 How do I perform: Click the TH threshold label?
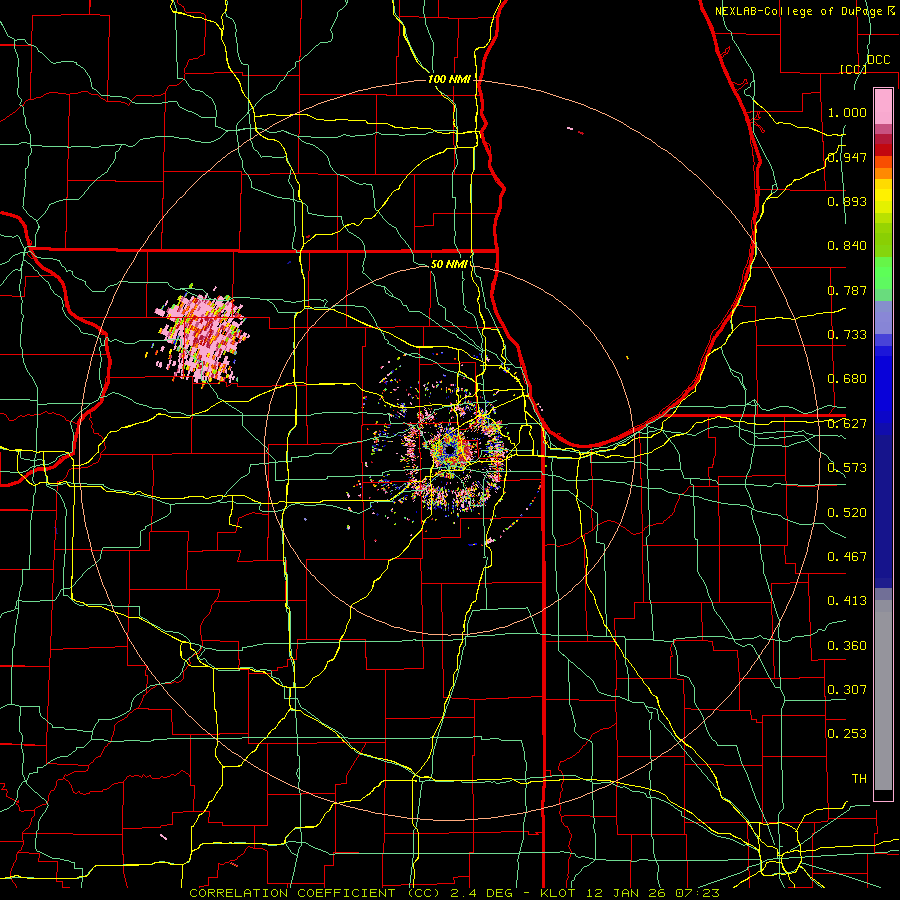point(859,779)
